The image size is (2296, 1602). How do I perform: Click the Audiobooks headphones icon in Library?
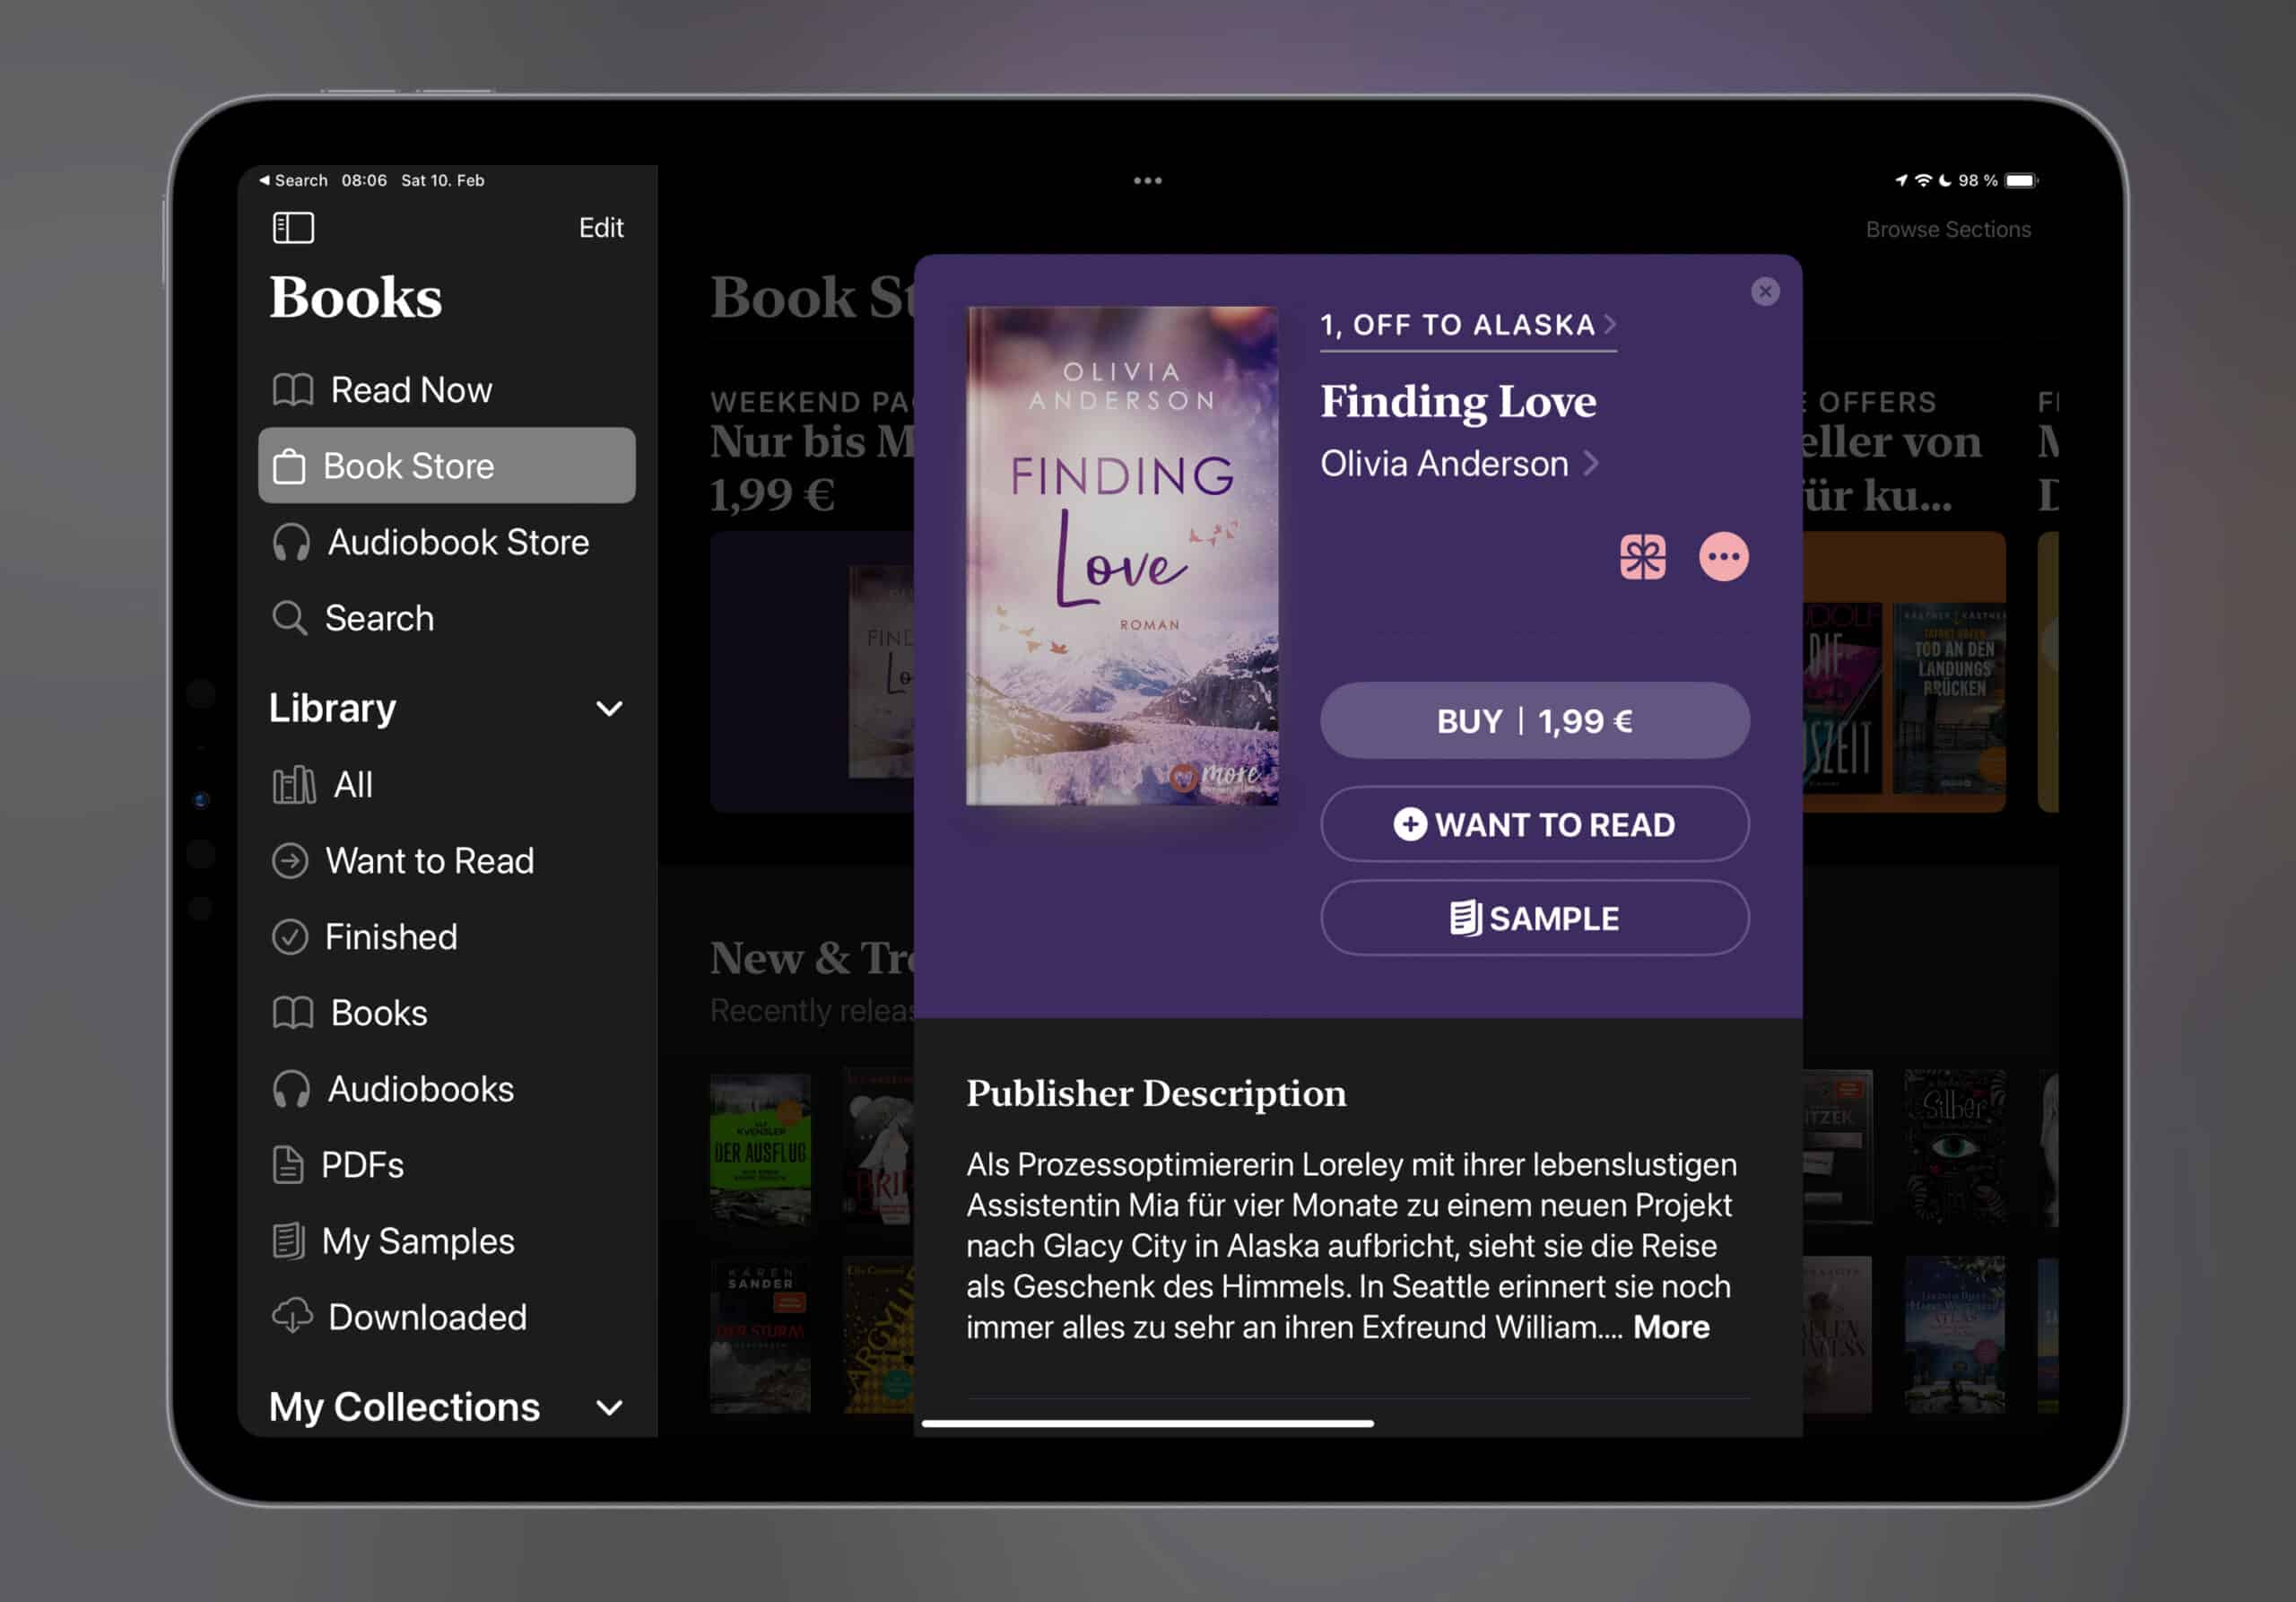click(x=291, y=1090)
